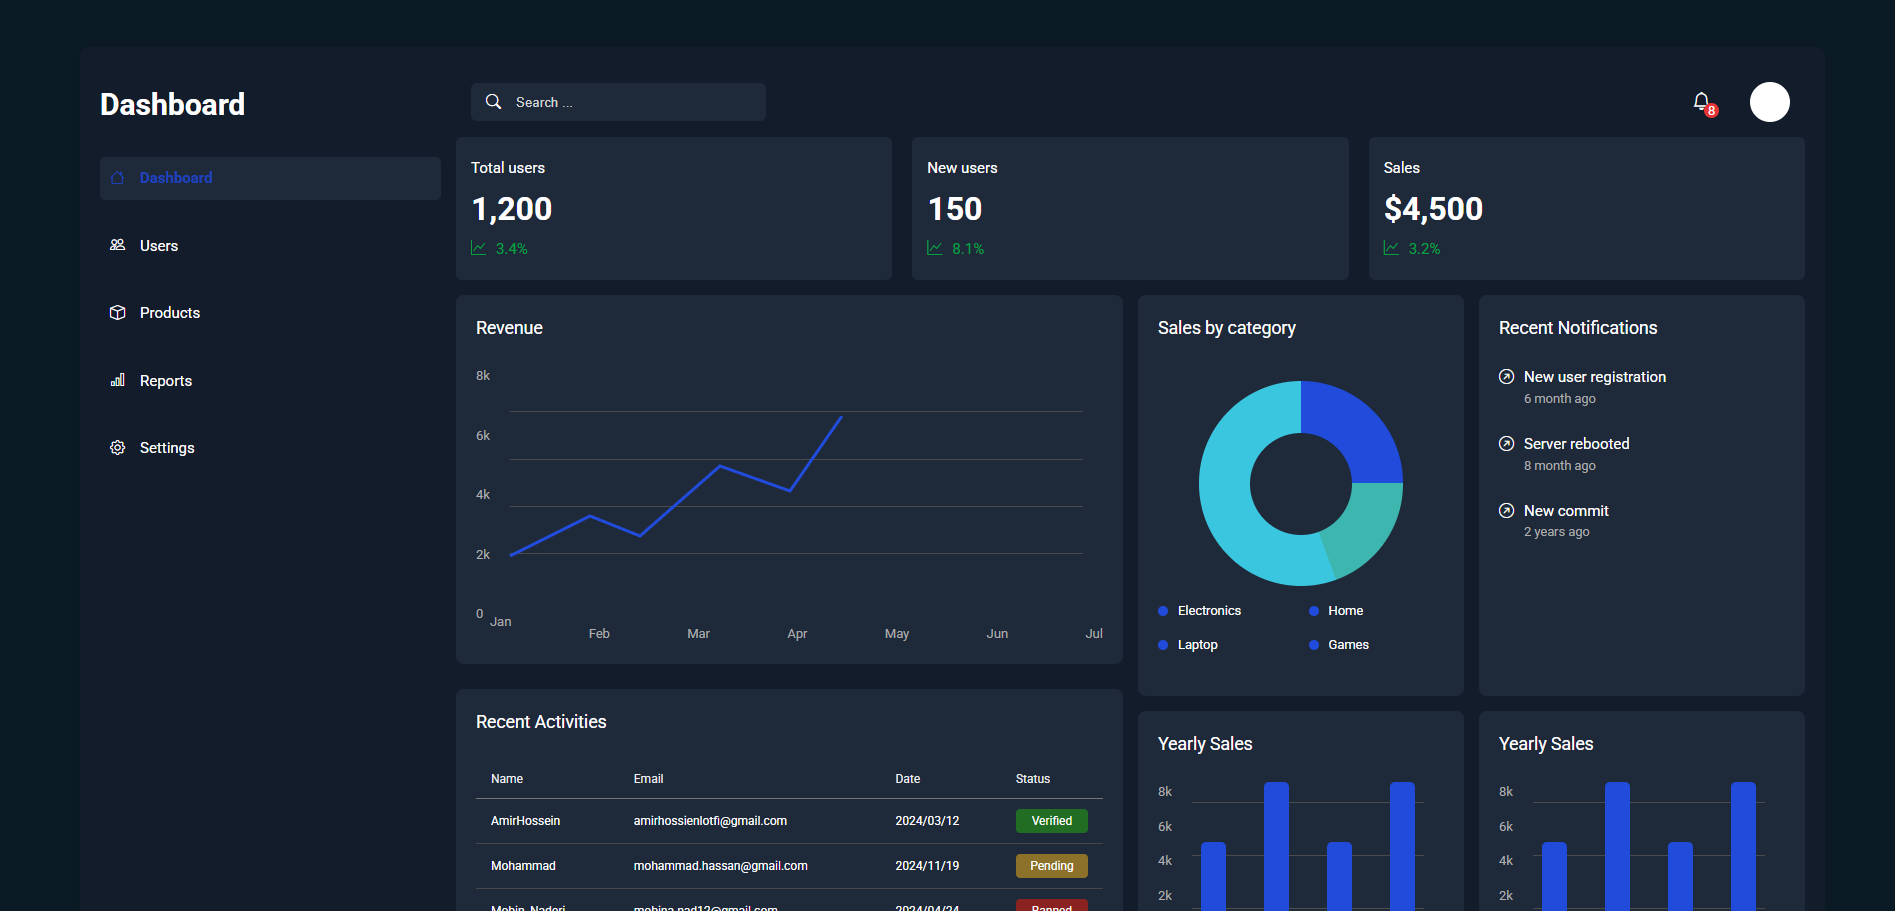Open Settings using the gear icon

tap(118, 447)
